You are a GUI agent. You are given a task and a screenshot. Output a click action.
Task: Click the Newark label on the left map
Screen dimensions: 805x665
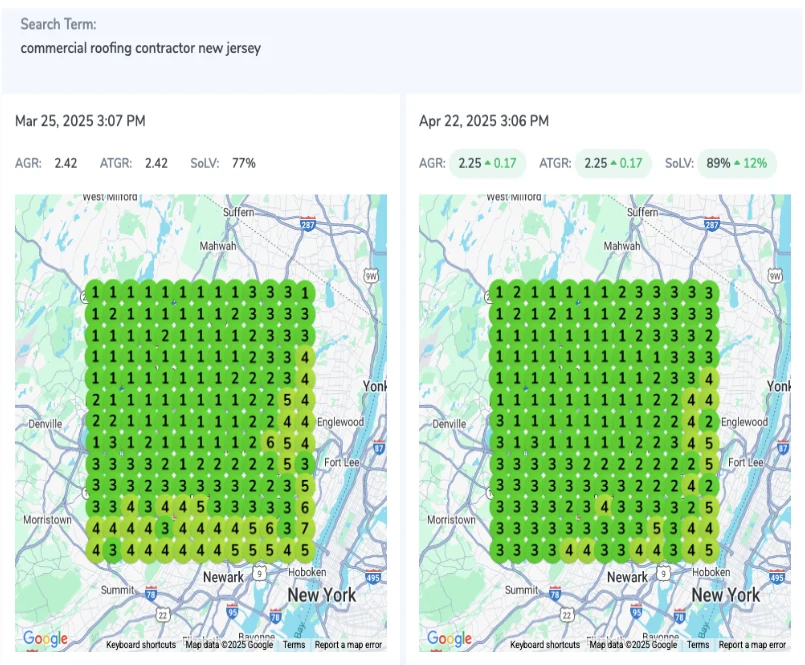pos(223,577)
